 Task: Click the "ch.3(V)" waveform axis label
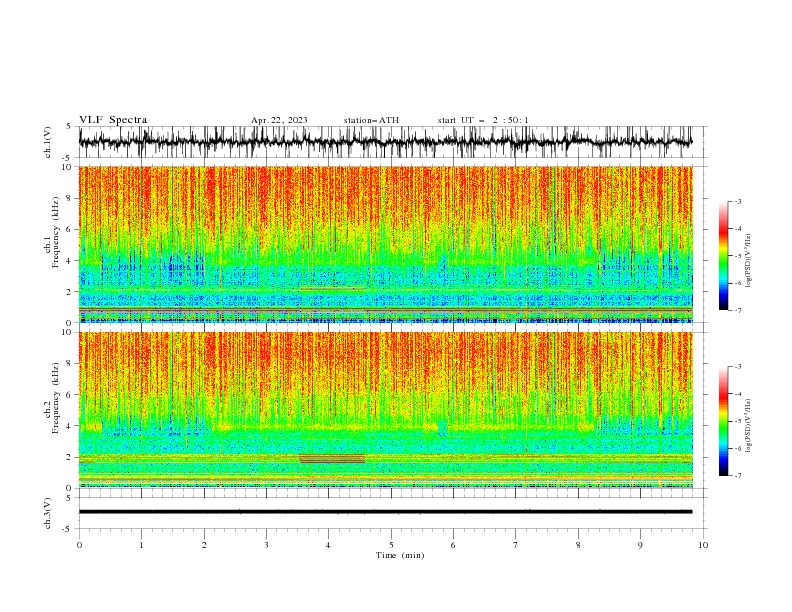click(48, 513)
